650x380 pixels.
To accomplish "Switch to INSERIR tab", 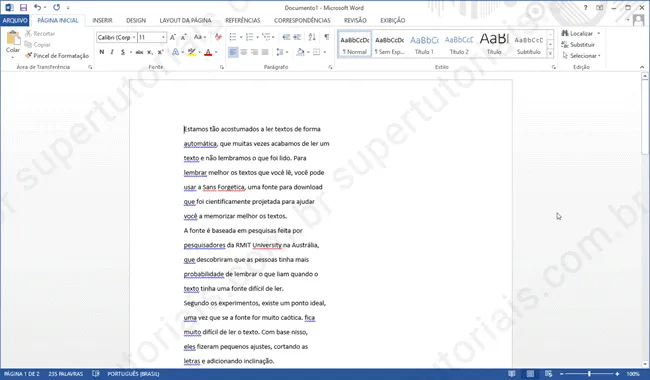I will click(102, 20).
